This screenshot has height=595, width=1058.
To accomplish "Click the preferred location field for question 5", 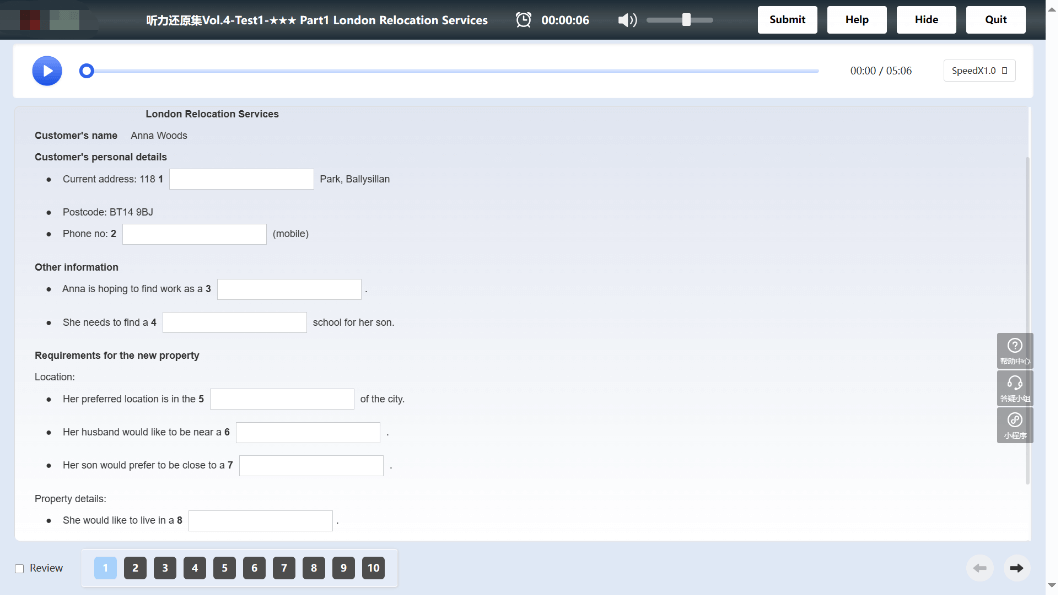I will tap(282, 399).
